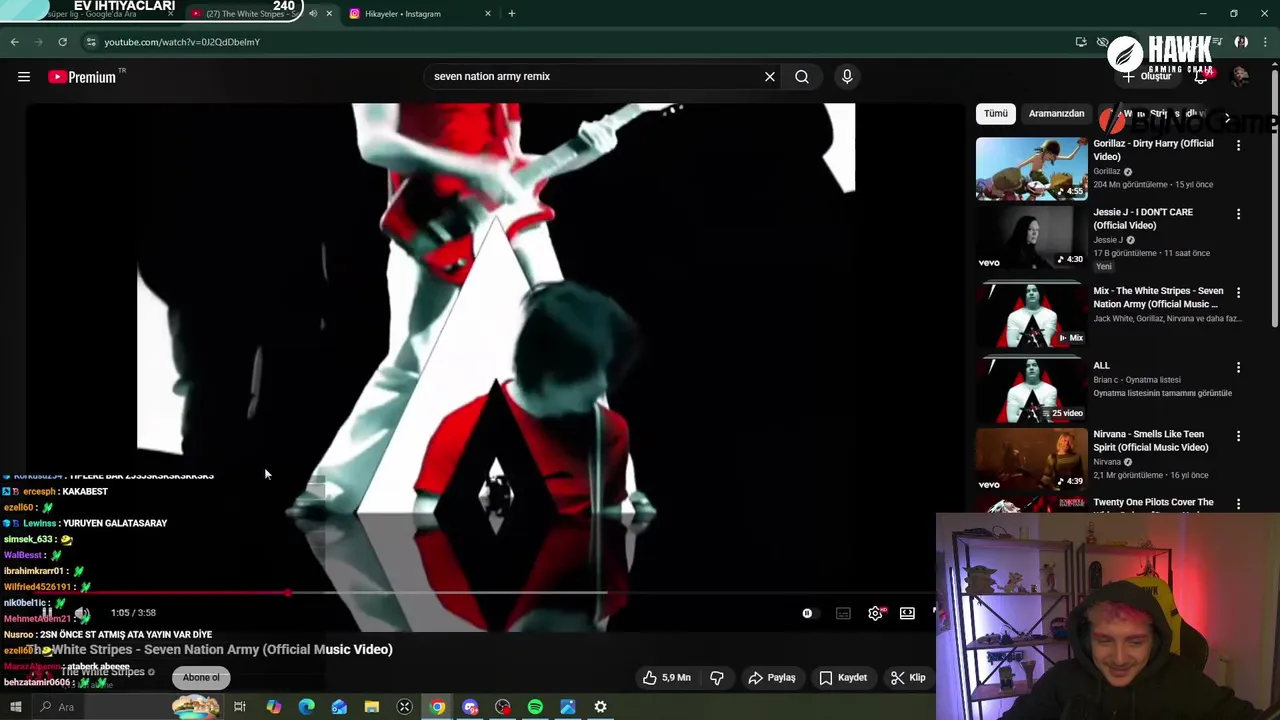Toggle subtitles in the player controls
1280x720 pixels.
click(843, 613)
